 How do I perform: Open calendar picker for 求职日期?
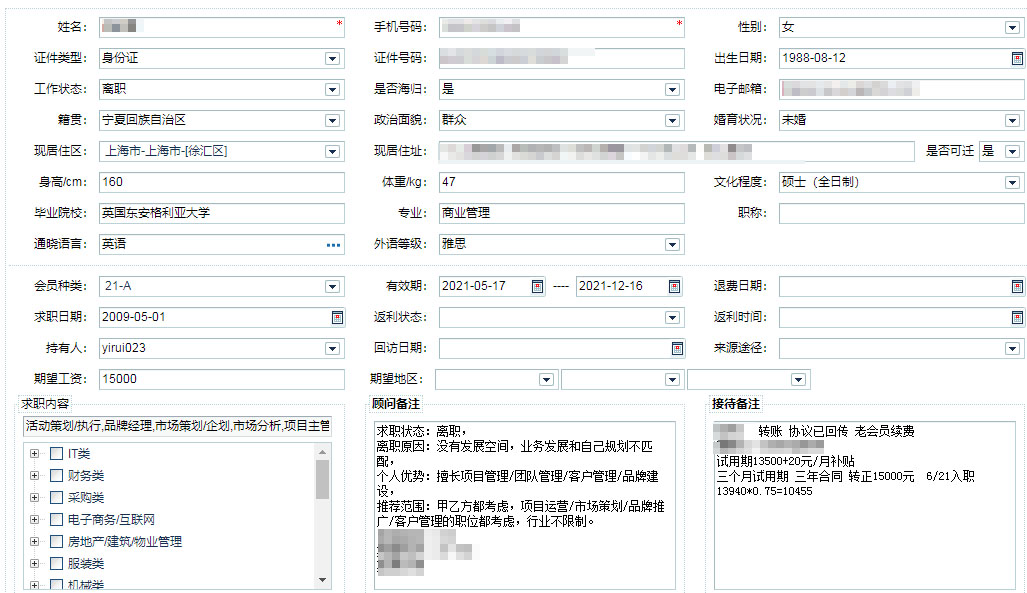coord(337,317)
